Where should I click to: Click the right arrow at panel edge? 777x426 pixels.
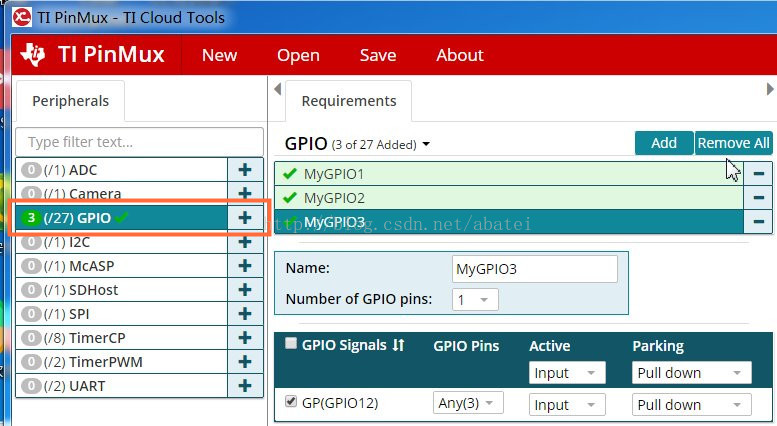click(770, 89)
